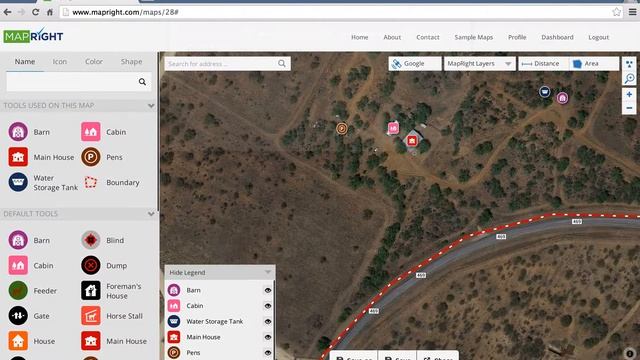Toggle Barn visibility in legend

[268, 290]
